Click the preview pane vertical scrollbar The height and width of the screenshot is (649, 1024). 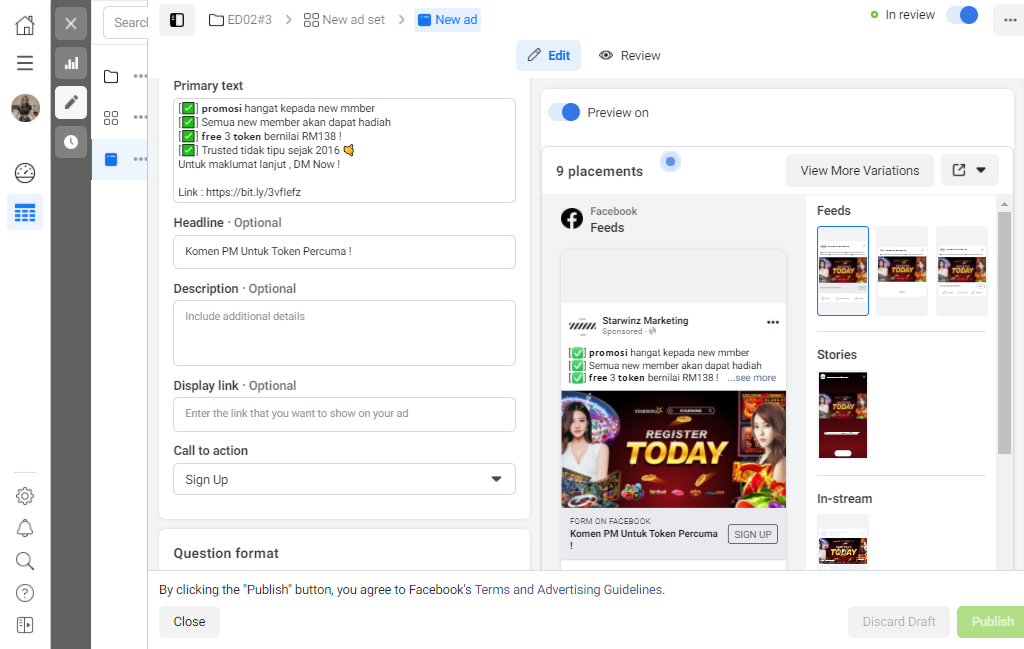coord(1004,333)
